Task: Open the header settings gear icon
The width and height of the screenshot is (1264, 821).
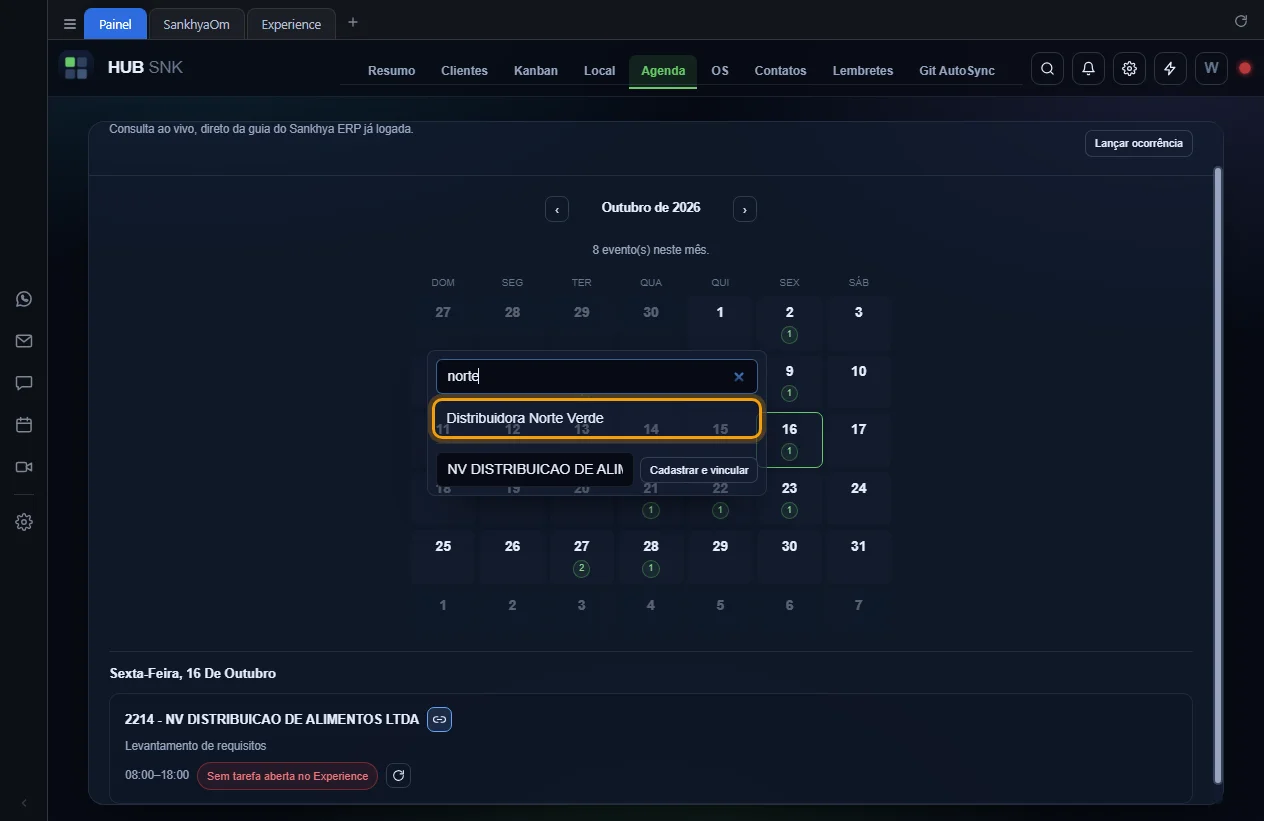Action: [1129, 68]
